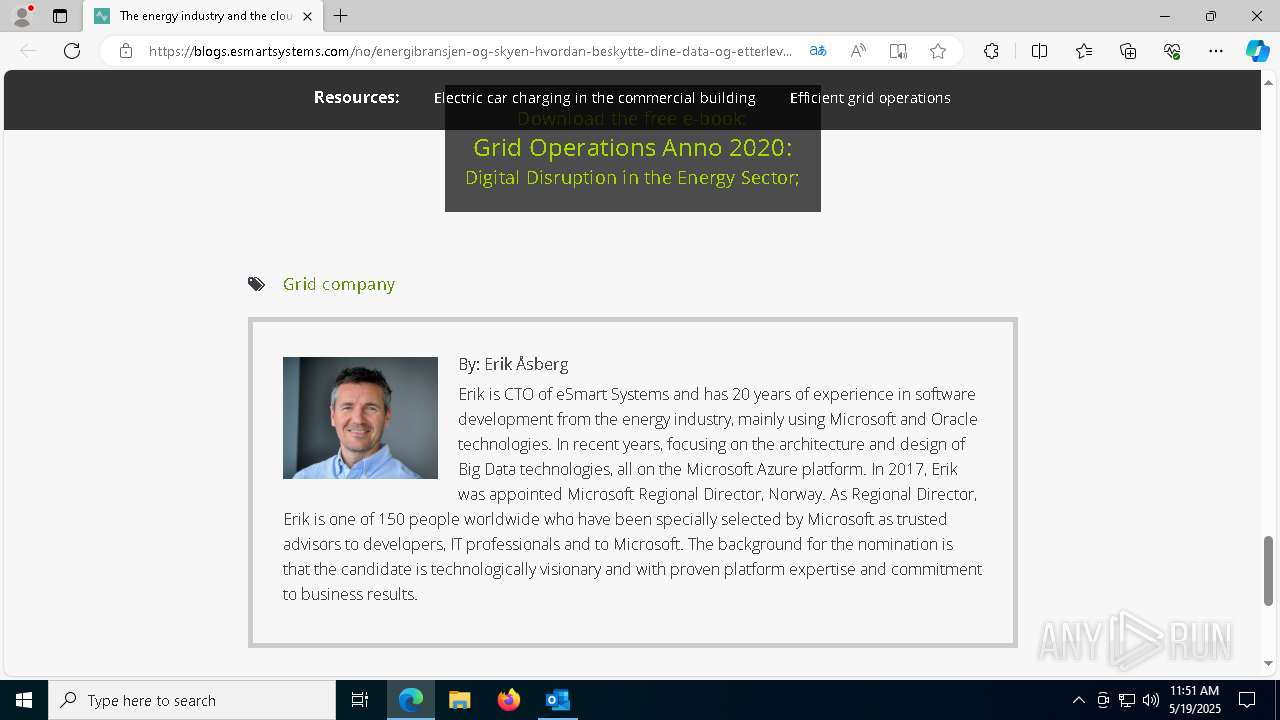
Task: Show hidden system tray icons
Action: pos(1078,700)
